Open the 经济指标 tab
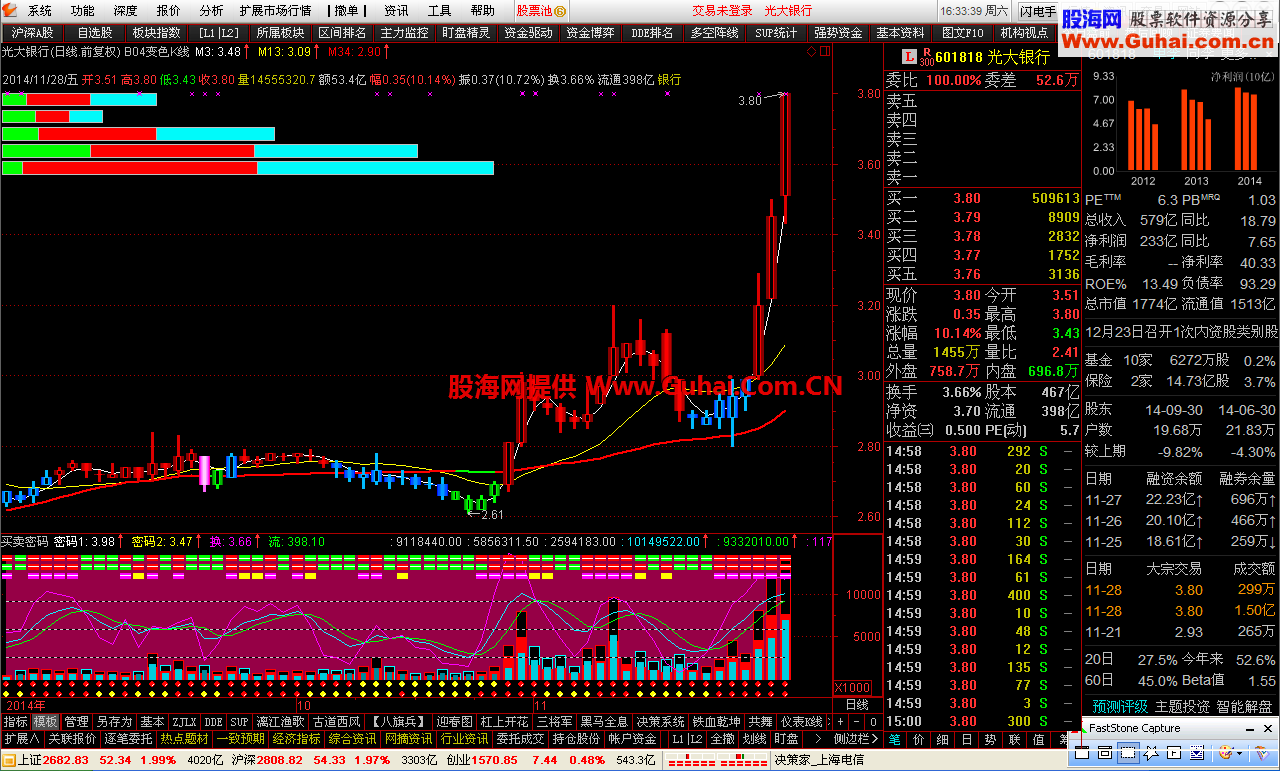Image resolution: width=1280 pixels, height=771 pixels. [x=297, y=739]
